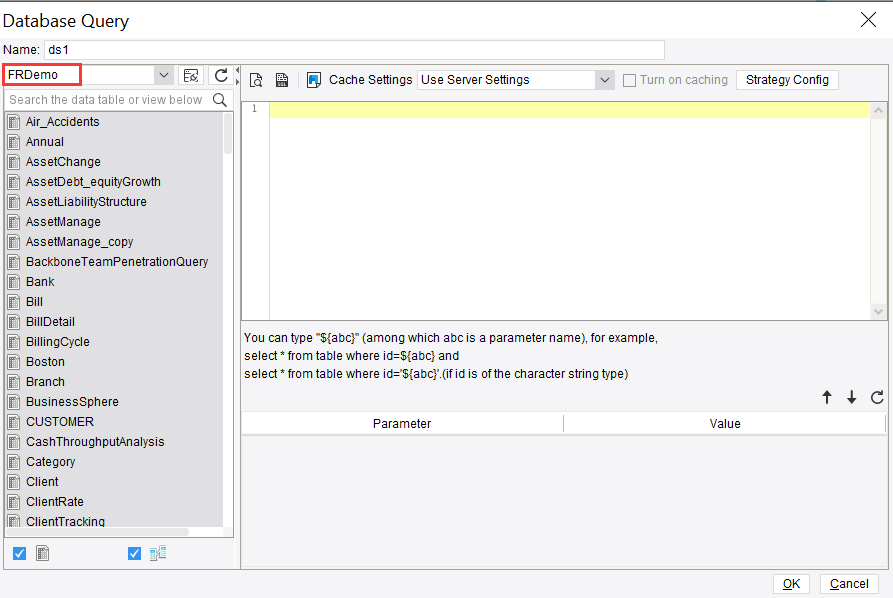Screen dimensions: 893x598
Task: Confirm the query with OK
Action: pos(791,584)
